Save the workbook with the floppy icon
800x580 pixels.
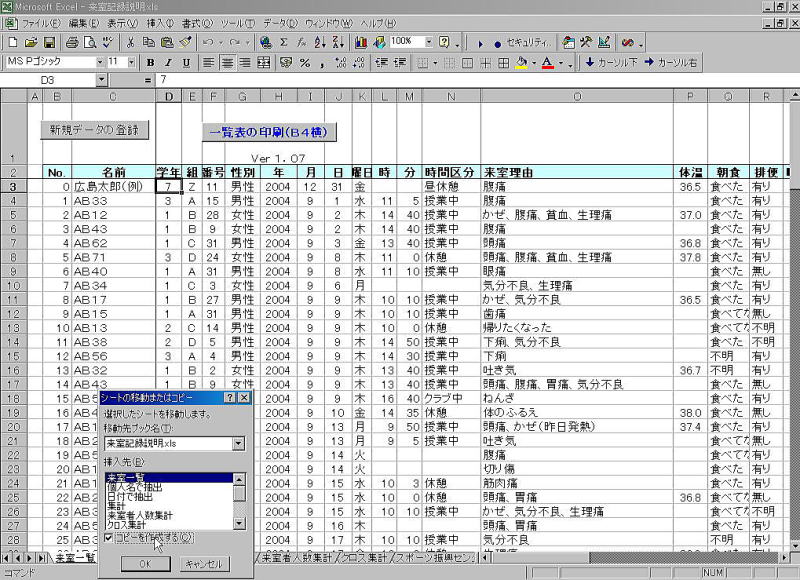pyautogui.click(x=48, y=42)
